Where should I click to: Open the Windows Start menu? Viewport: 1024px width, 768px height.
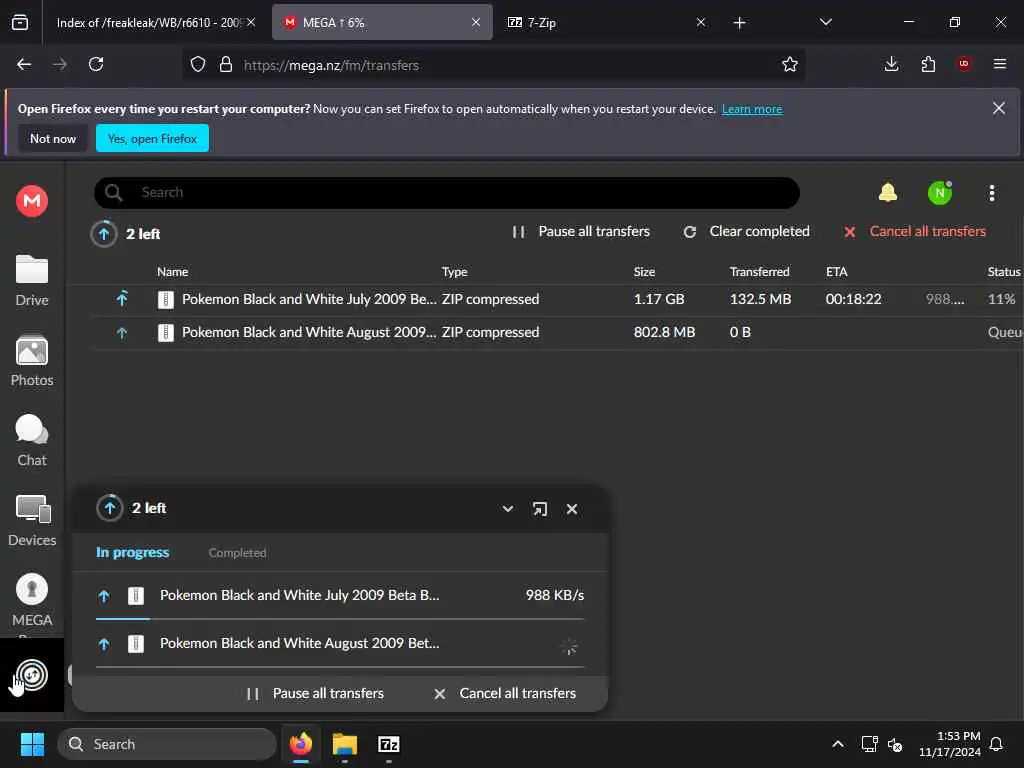click(x=32, y=744)
